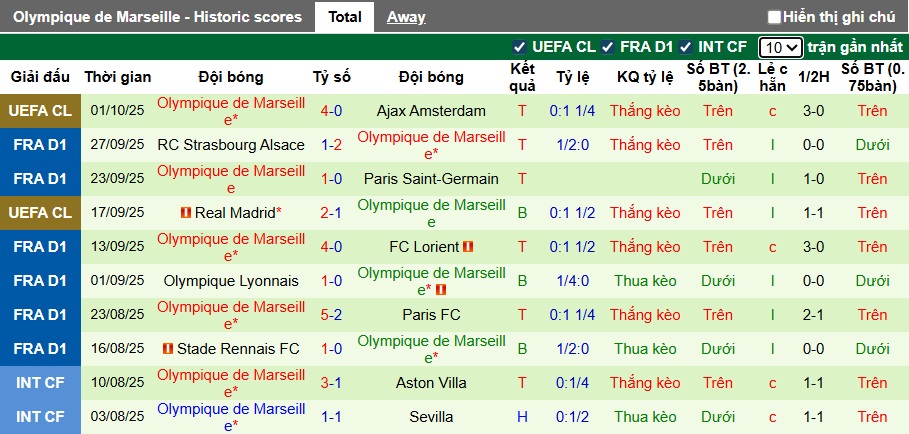Select the Total tab
This screenshot has height=434, width=909.
[344, 17]
